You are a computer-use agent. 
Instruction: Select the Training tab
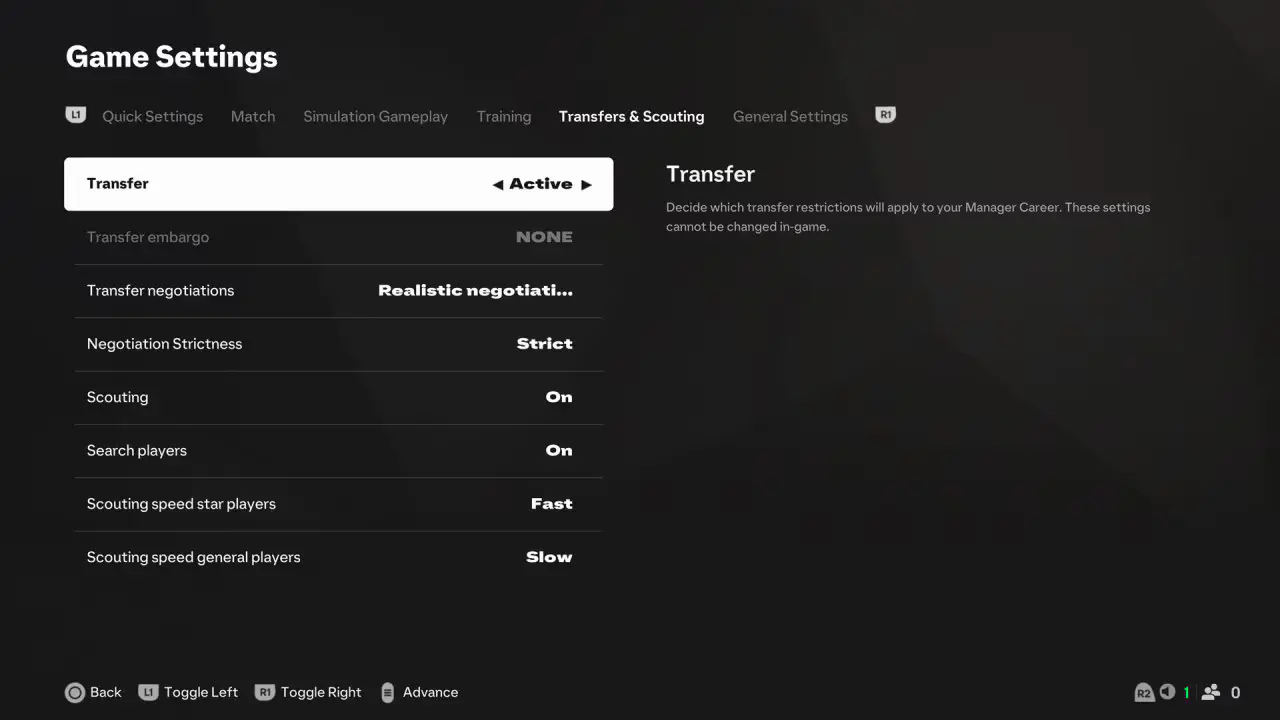pos(504,117)
